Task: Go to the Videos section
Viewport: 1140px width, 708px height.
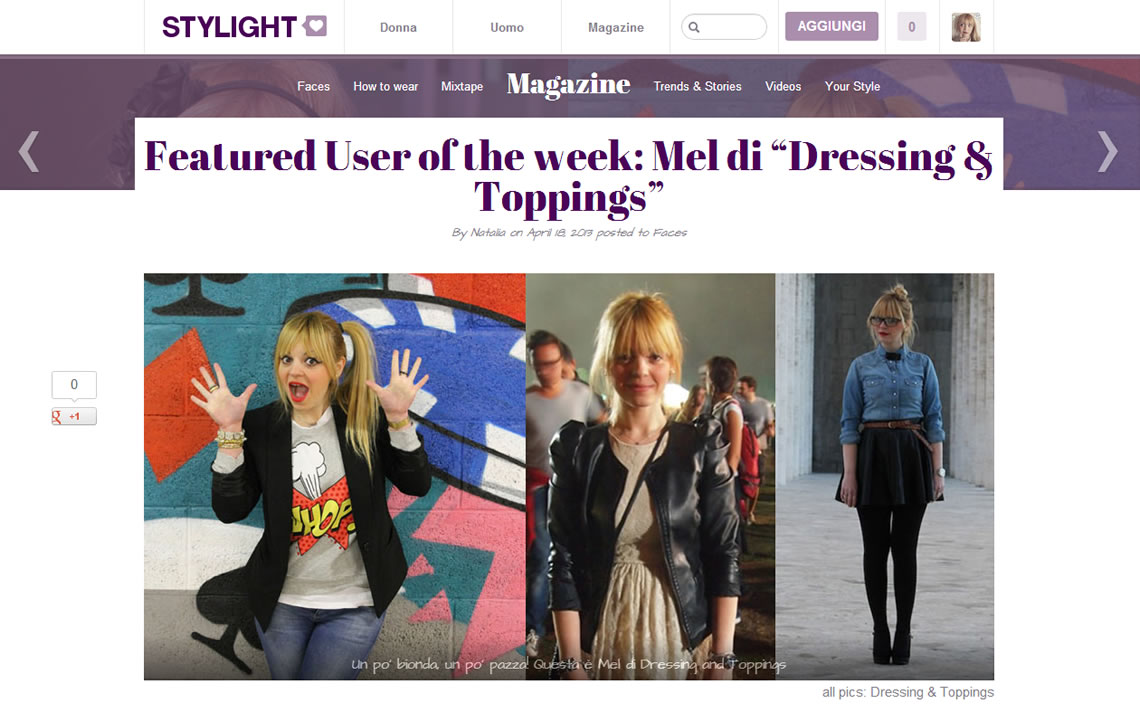Action: (783, 87)
